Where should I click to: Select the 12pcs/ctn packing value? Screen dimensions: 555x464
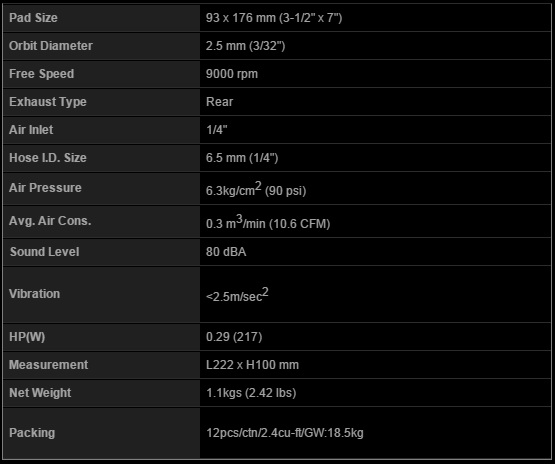[x=285, y=433]
